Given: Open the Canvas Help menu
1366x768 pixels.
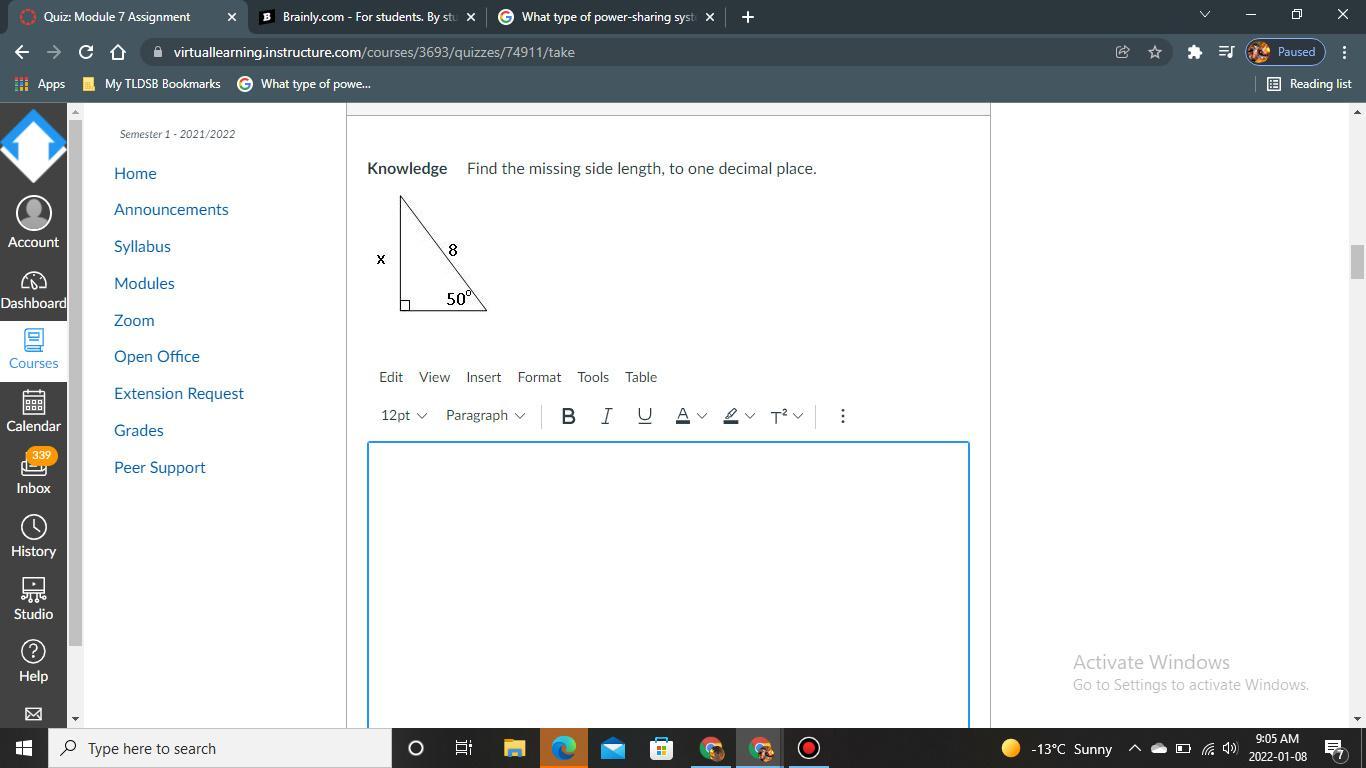Looking at the screenshot, I should tap(33, 661).
